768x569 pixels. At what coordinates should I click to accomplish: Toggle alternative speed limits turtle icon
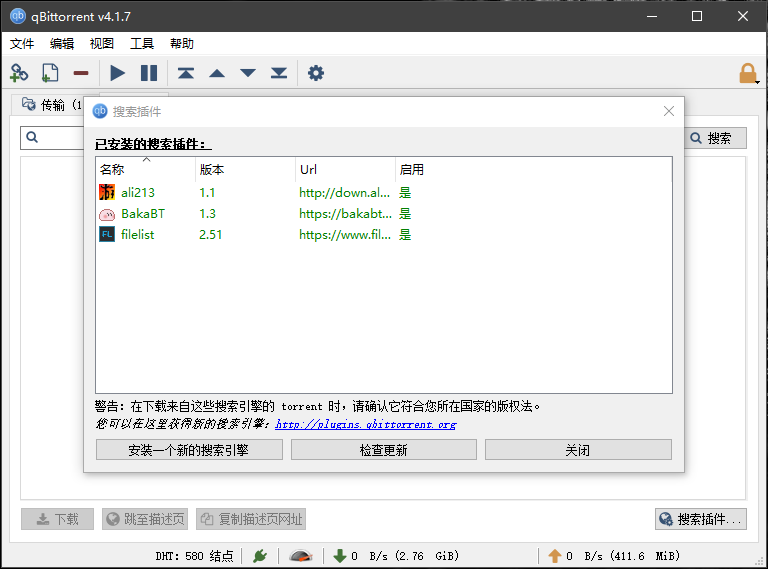(301, 556)
